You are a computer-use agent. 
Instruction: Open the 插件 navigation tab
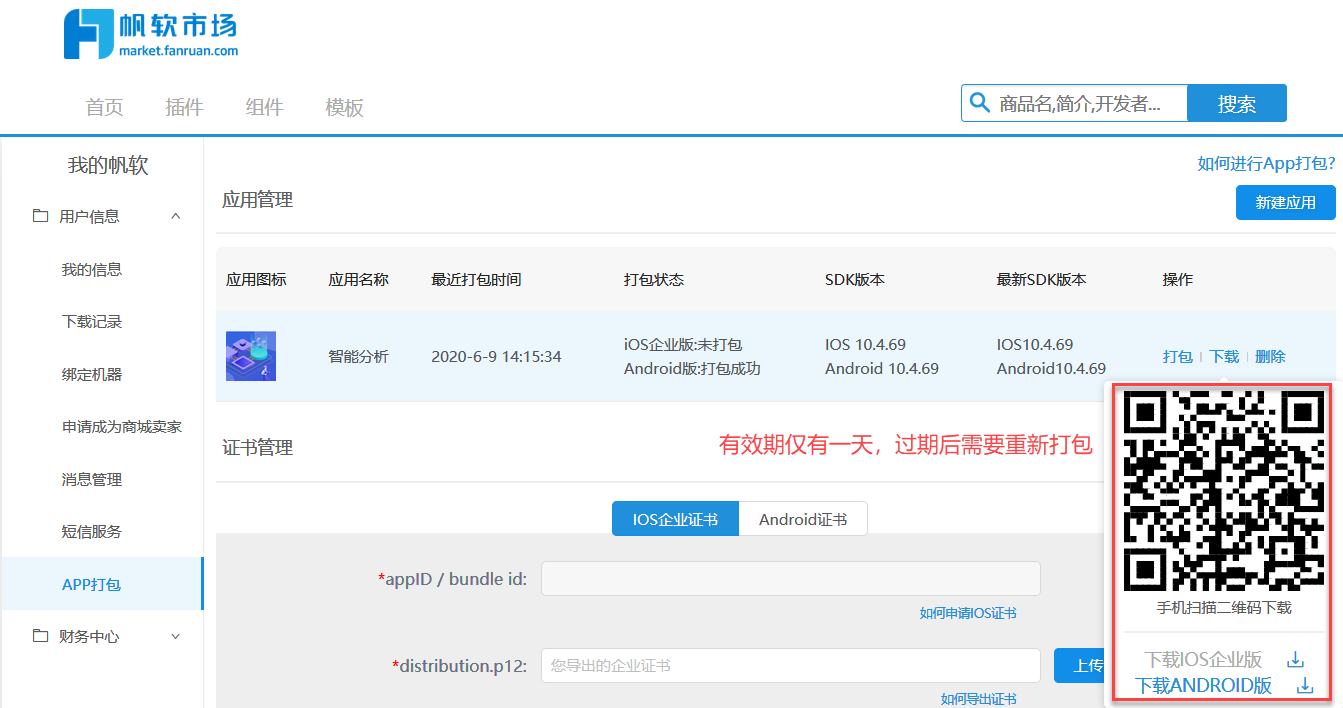pyautogui.click(x=184, y=108)
